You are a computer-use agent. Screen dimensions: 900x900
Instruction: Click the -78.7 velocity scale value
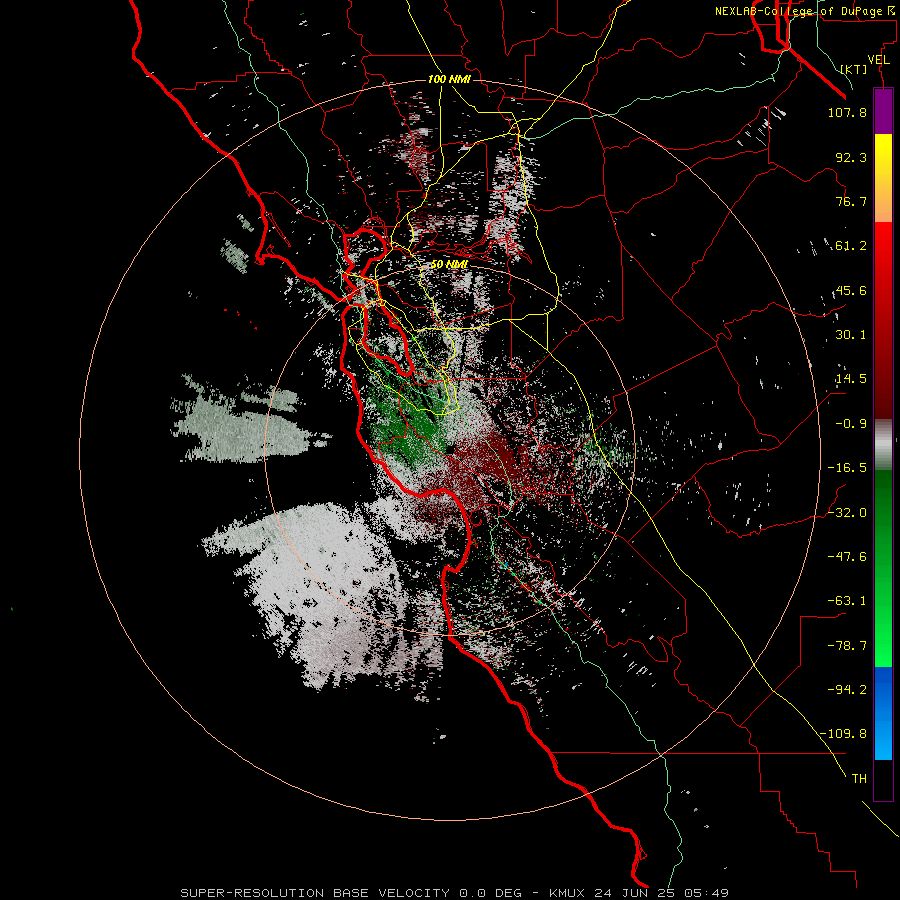(x=847, y=646)
